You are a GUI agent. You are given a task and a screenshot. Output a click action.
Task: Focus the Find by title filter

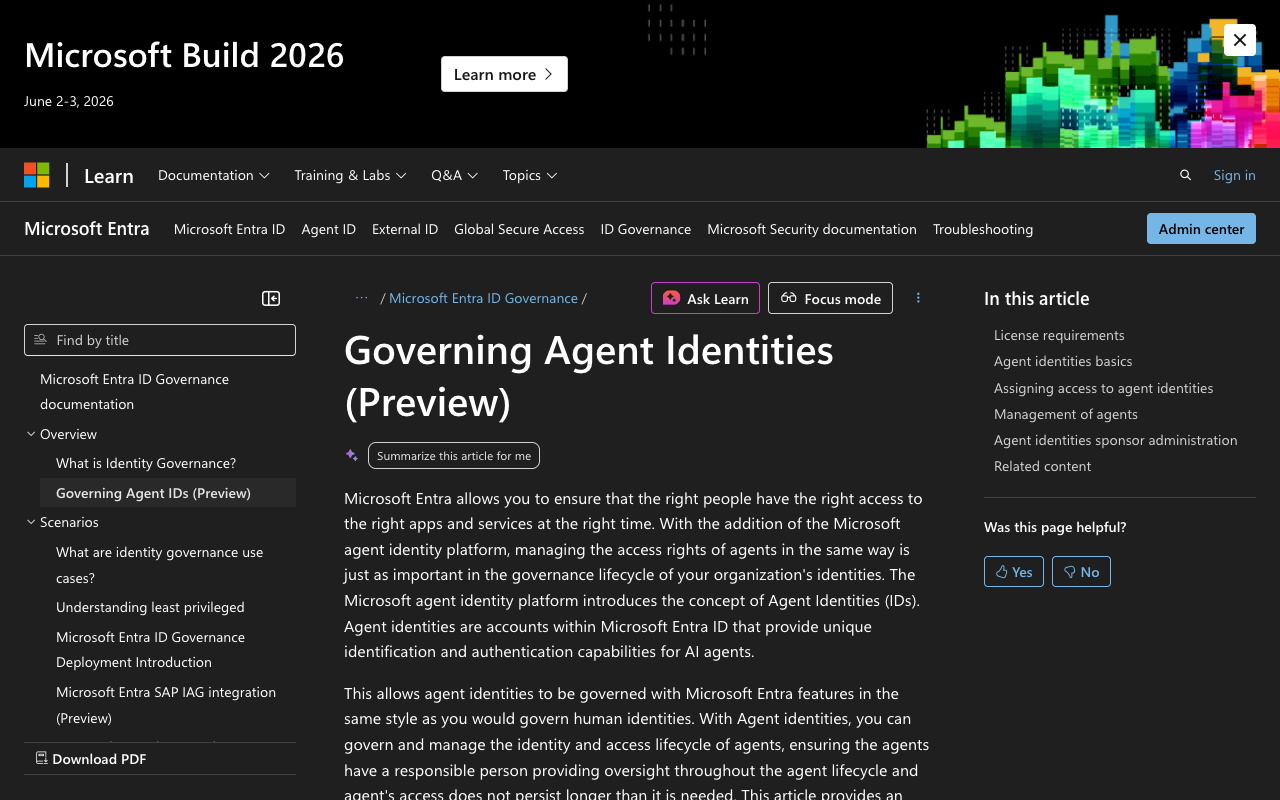click(x=160, y=340)
